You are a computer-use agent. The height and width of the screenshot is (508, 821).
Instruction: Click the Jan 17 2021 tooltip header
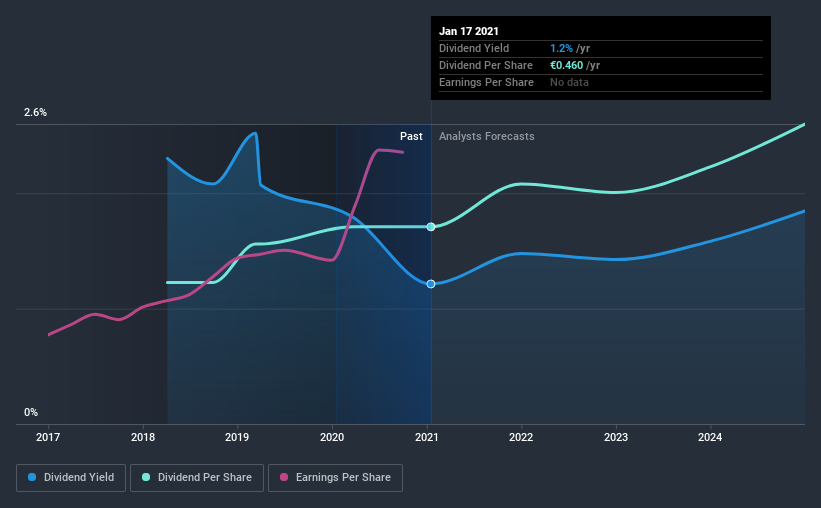click(x=469, y=31)
